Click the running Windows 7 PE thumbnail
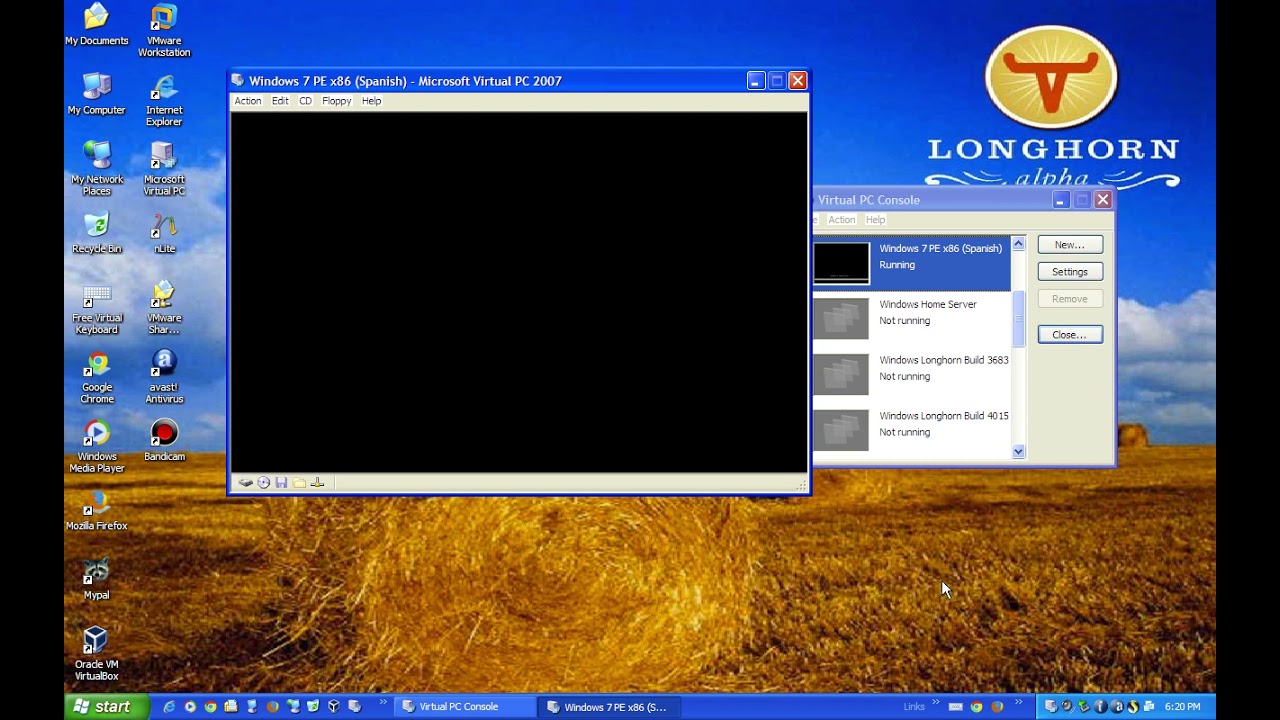This screenshot has height=720, width=1280. pyautogui.click(x=841, y=263)
